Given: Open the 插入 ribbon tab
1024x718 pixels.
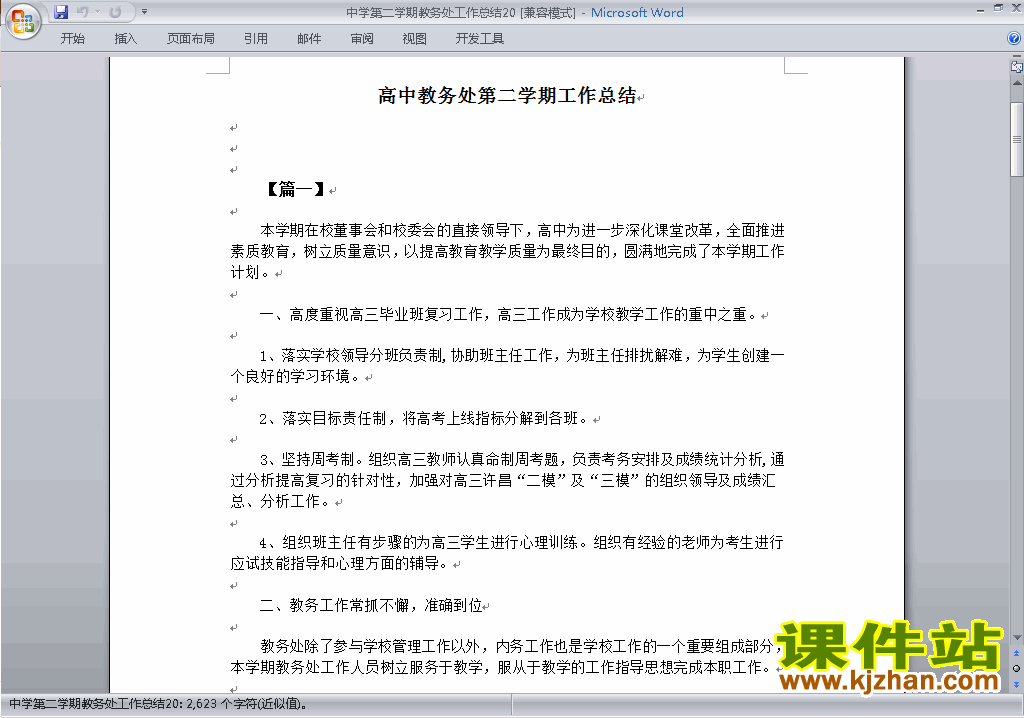Looking at the screenshot, I should click(125, 39).
